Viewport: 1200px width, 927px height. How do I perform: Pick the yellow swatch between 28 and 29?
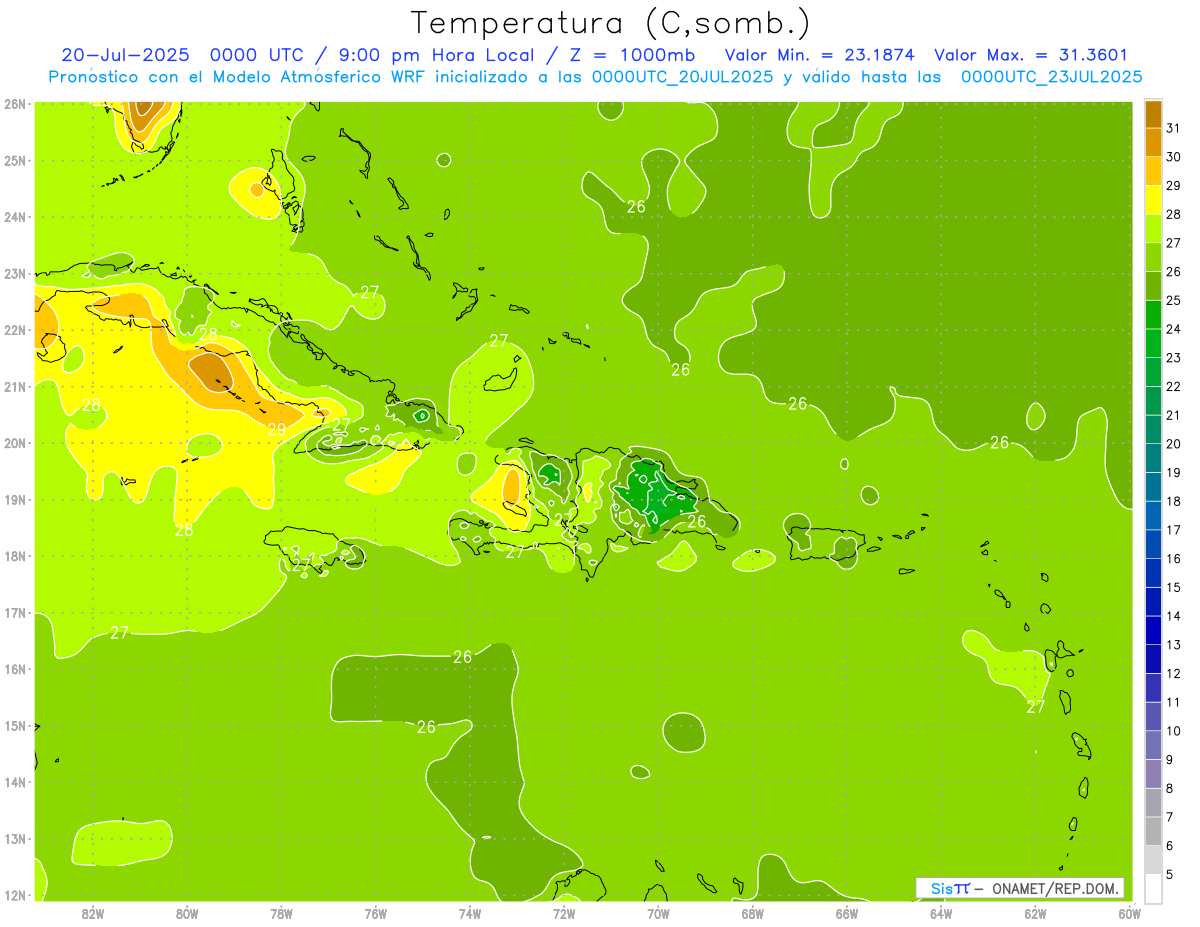point(1153,200)
